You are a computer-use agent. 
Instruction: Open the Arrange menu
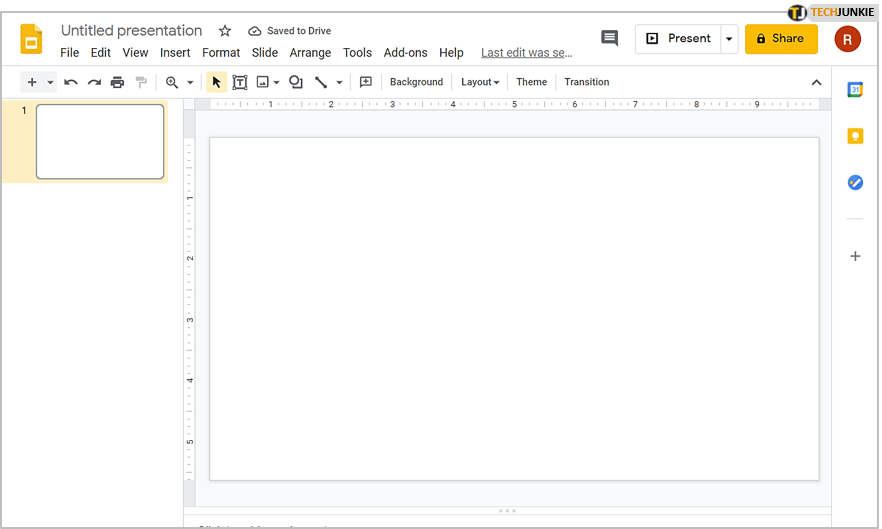(x=310, y=53)
